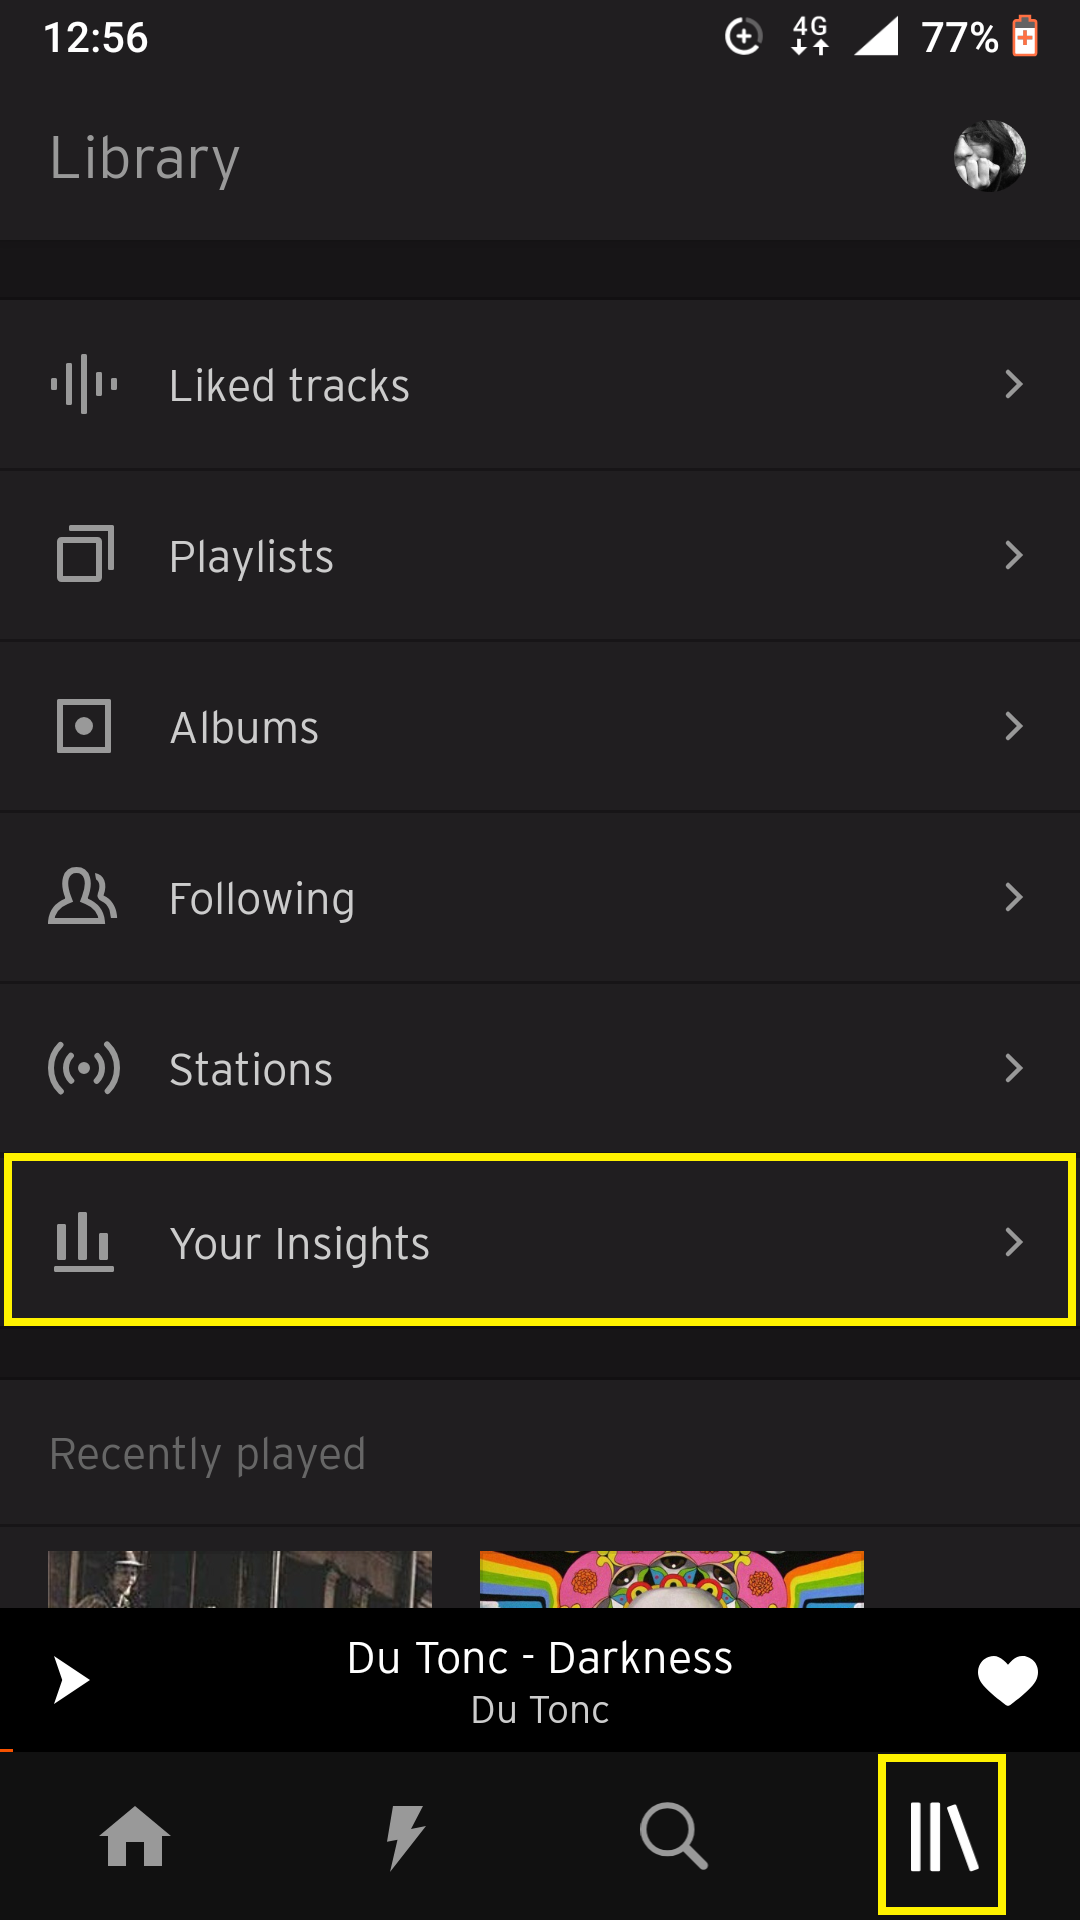Select the Playlists icon
The height and width of the screenshot is (1920, 1080).
(85, 555)
